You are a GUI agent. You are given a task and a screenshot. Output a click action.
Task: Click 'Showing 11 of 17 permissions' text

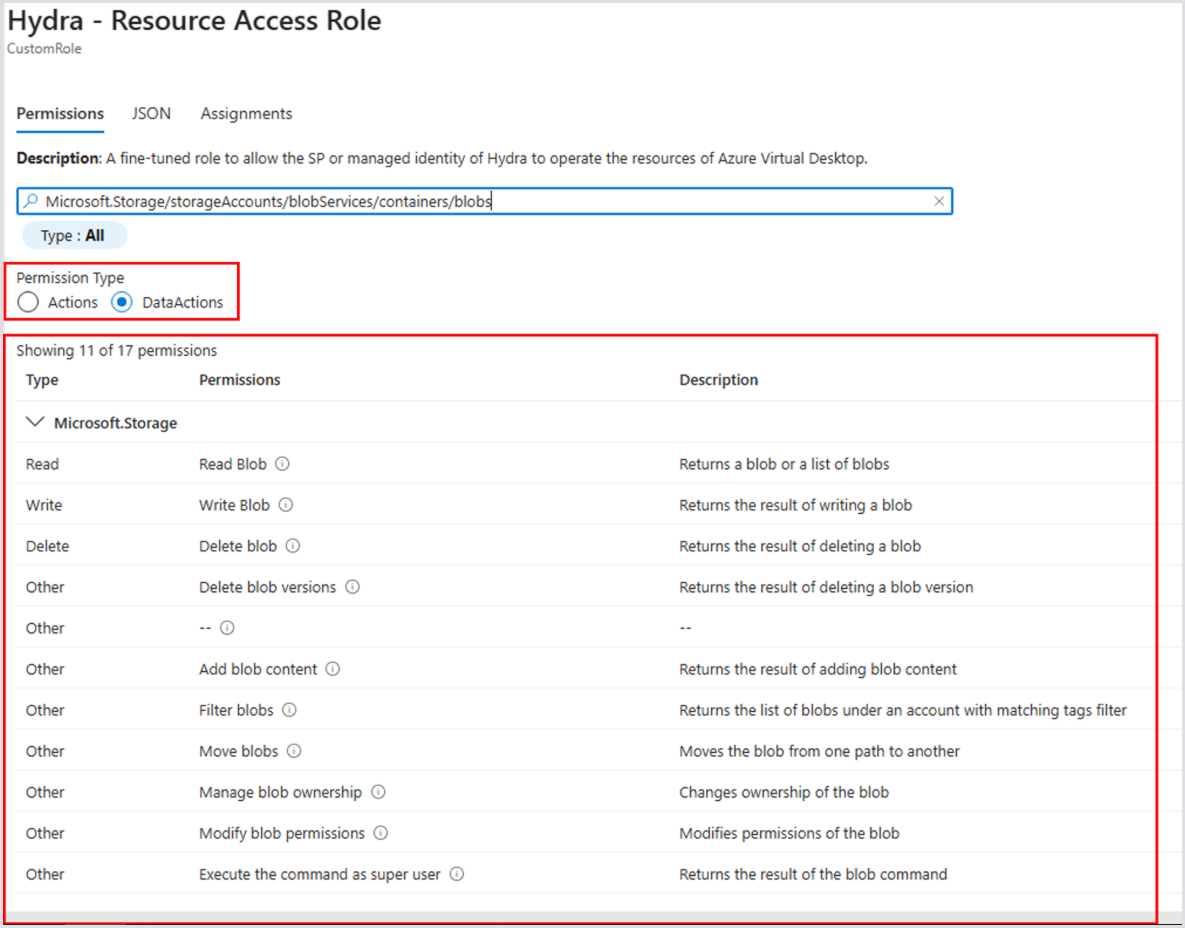point(116,351)
